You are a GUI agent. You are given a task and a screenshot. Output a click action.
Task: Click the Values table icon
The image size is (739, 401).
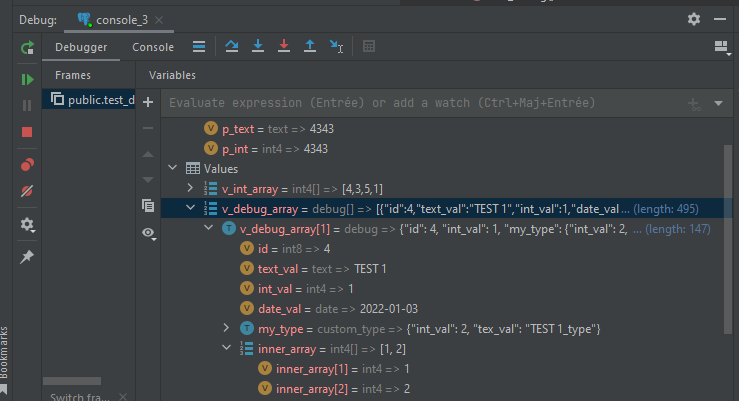(x=193, y=168)
